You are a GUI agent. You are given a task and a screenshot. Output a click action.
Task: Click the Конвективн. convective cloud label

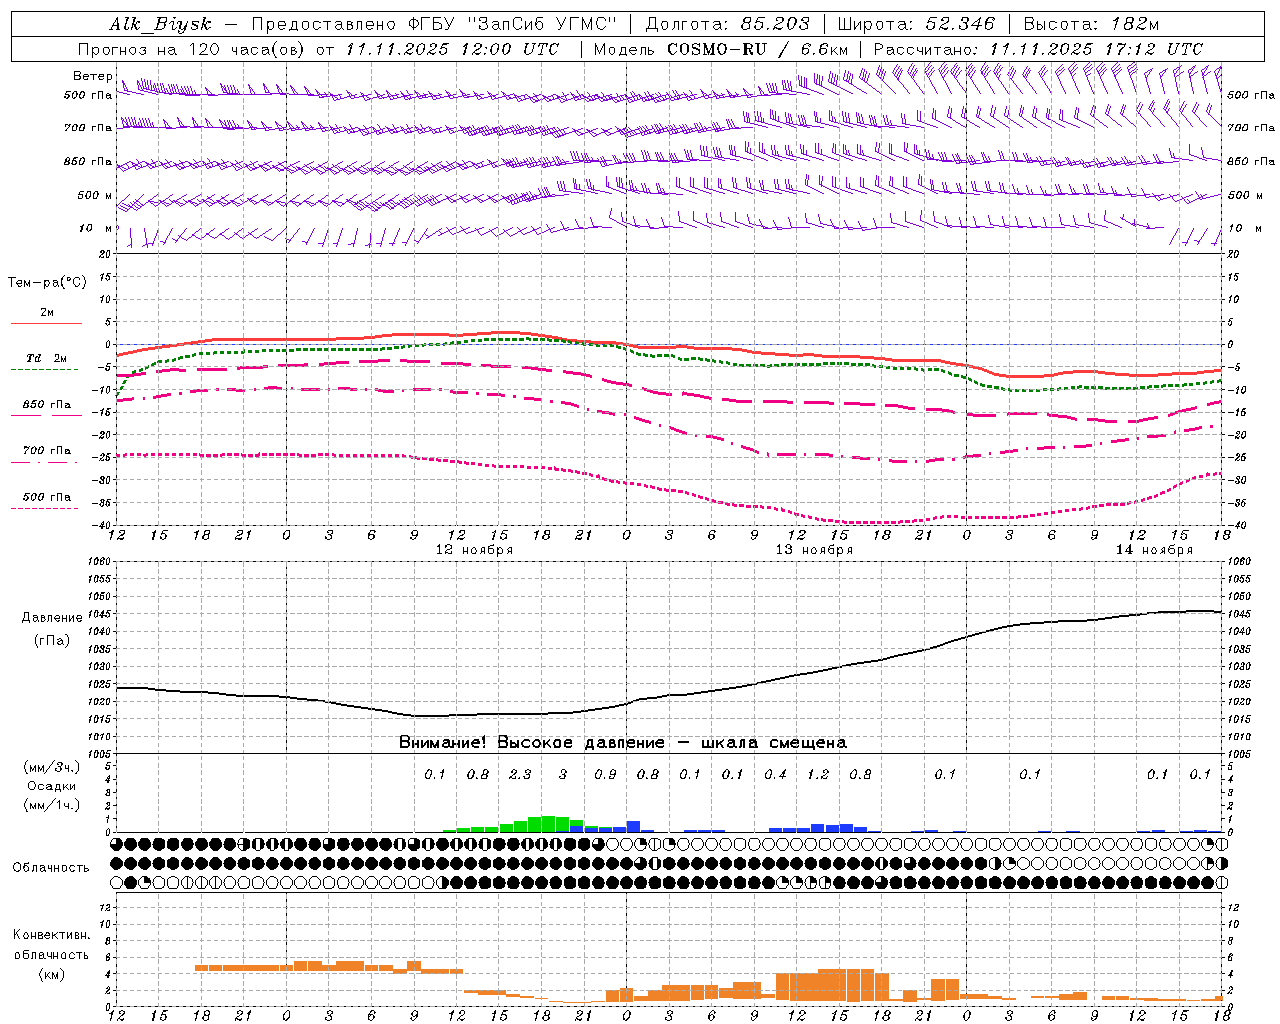tap(51, 935)
